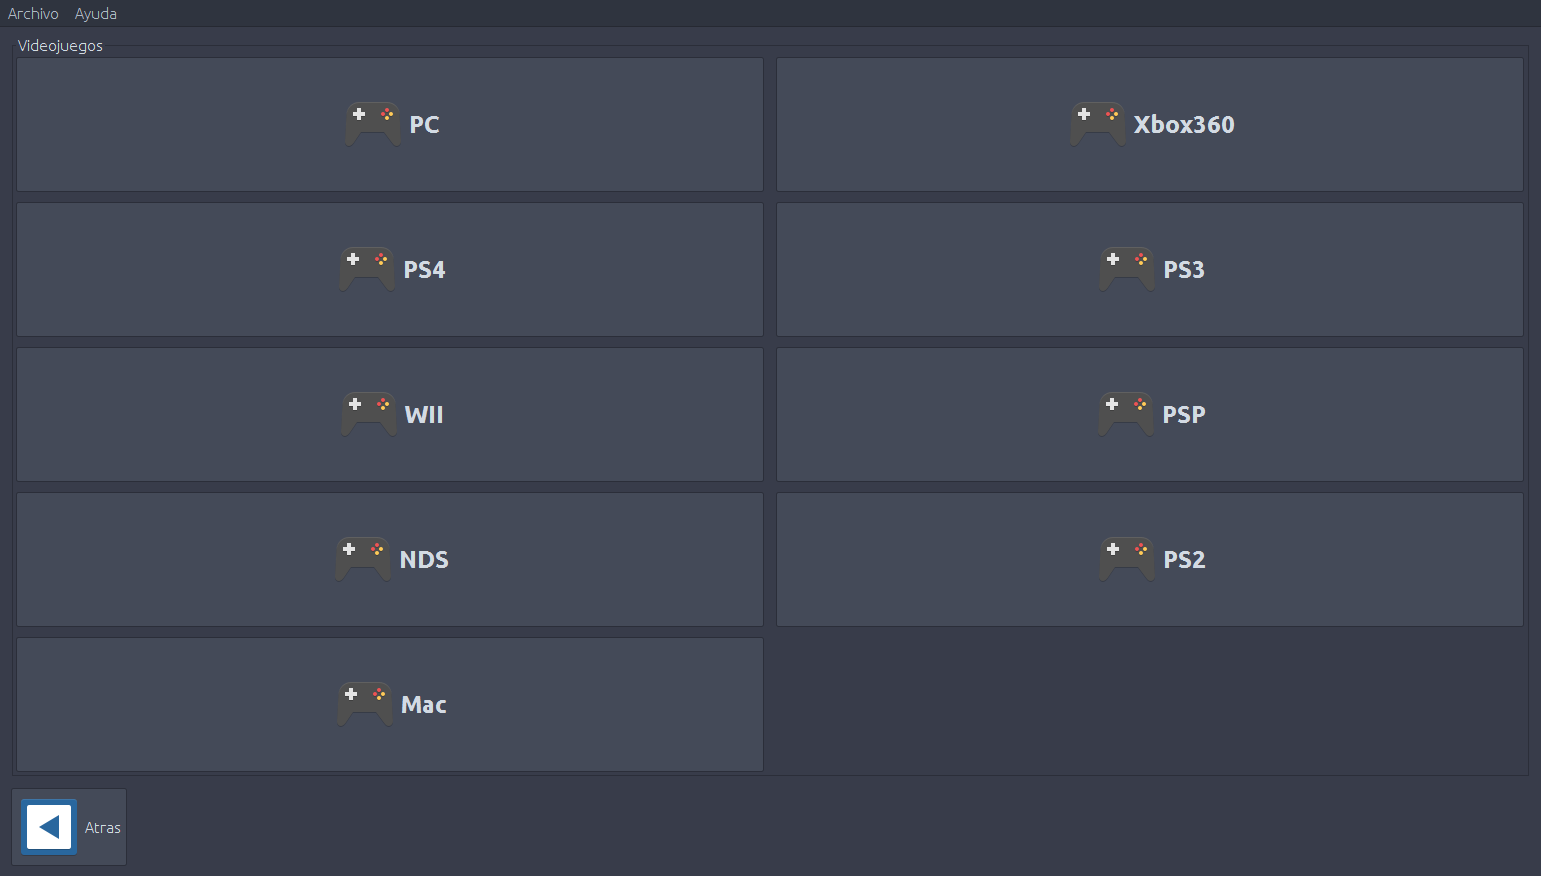Click the controller icon for PSP

tap(1126, 414)
